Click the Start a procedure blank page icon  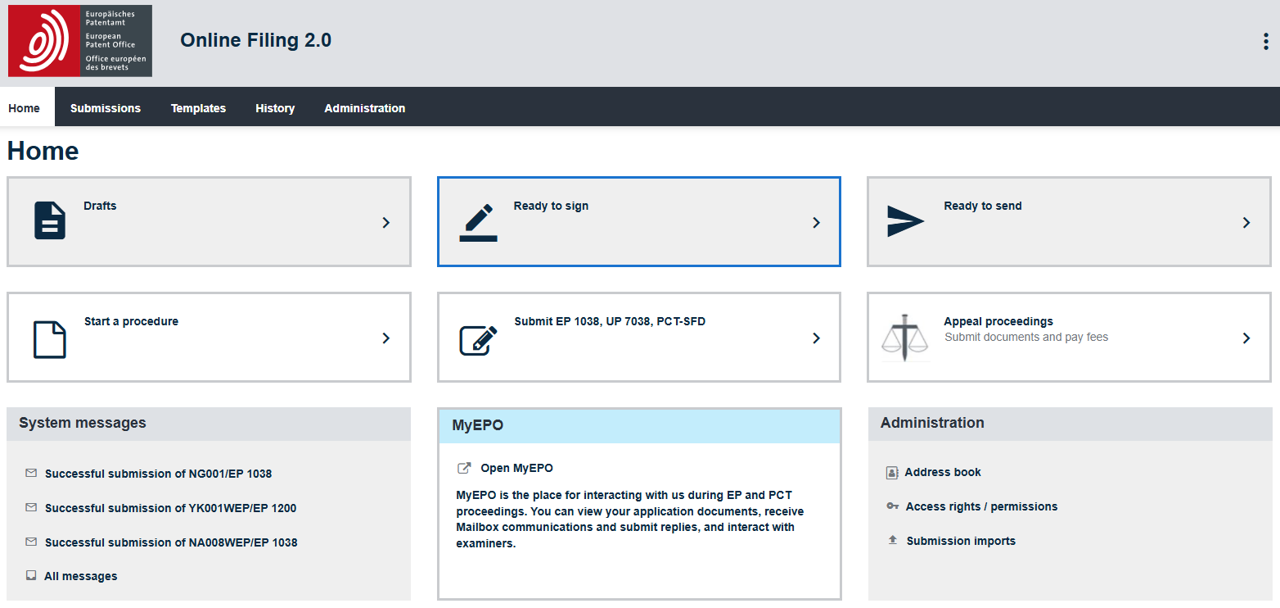[x=50, y=339]
